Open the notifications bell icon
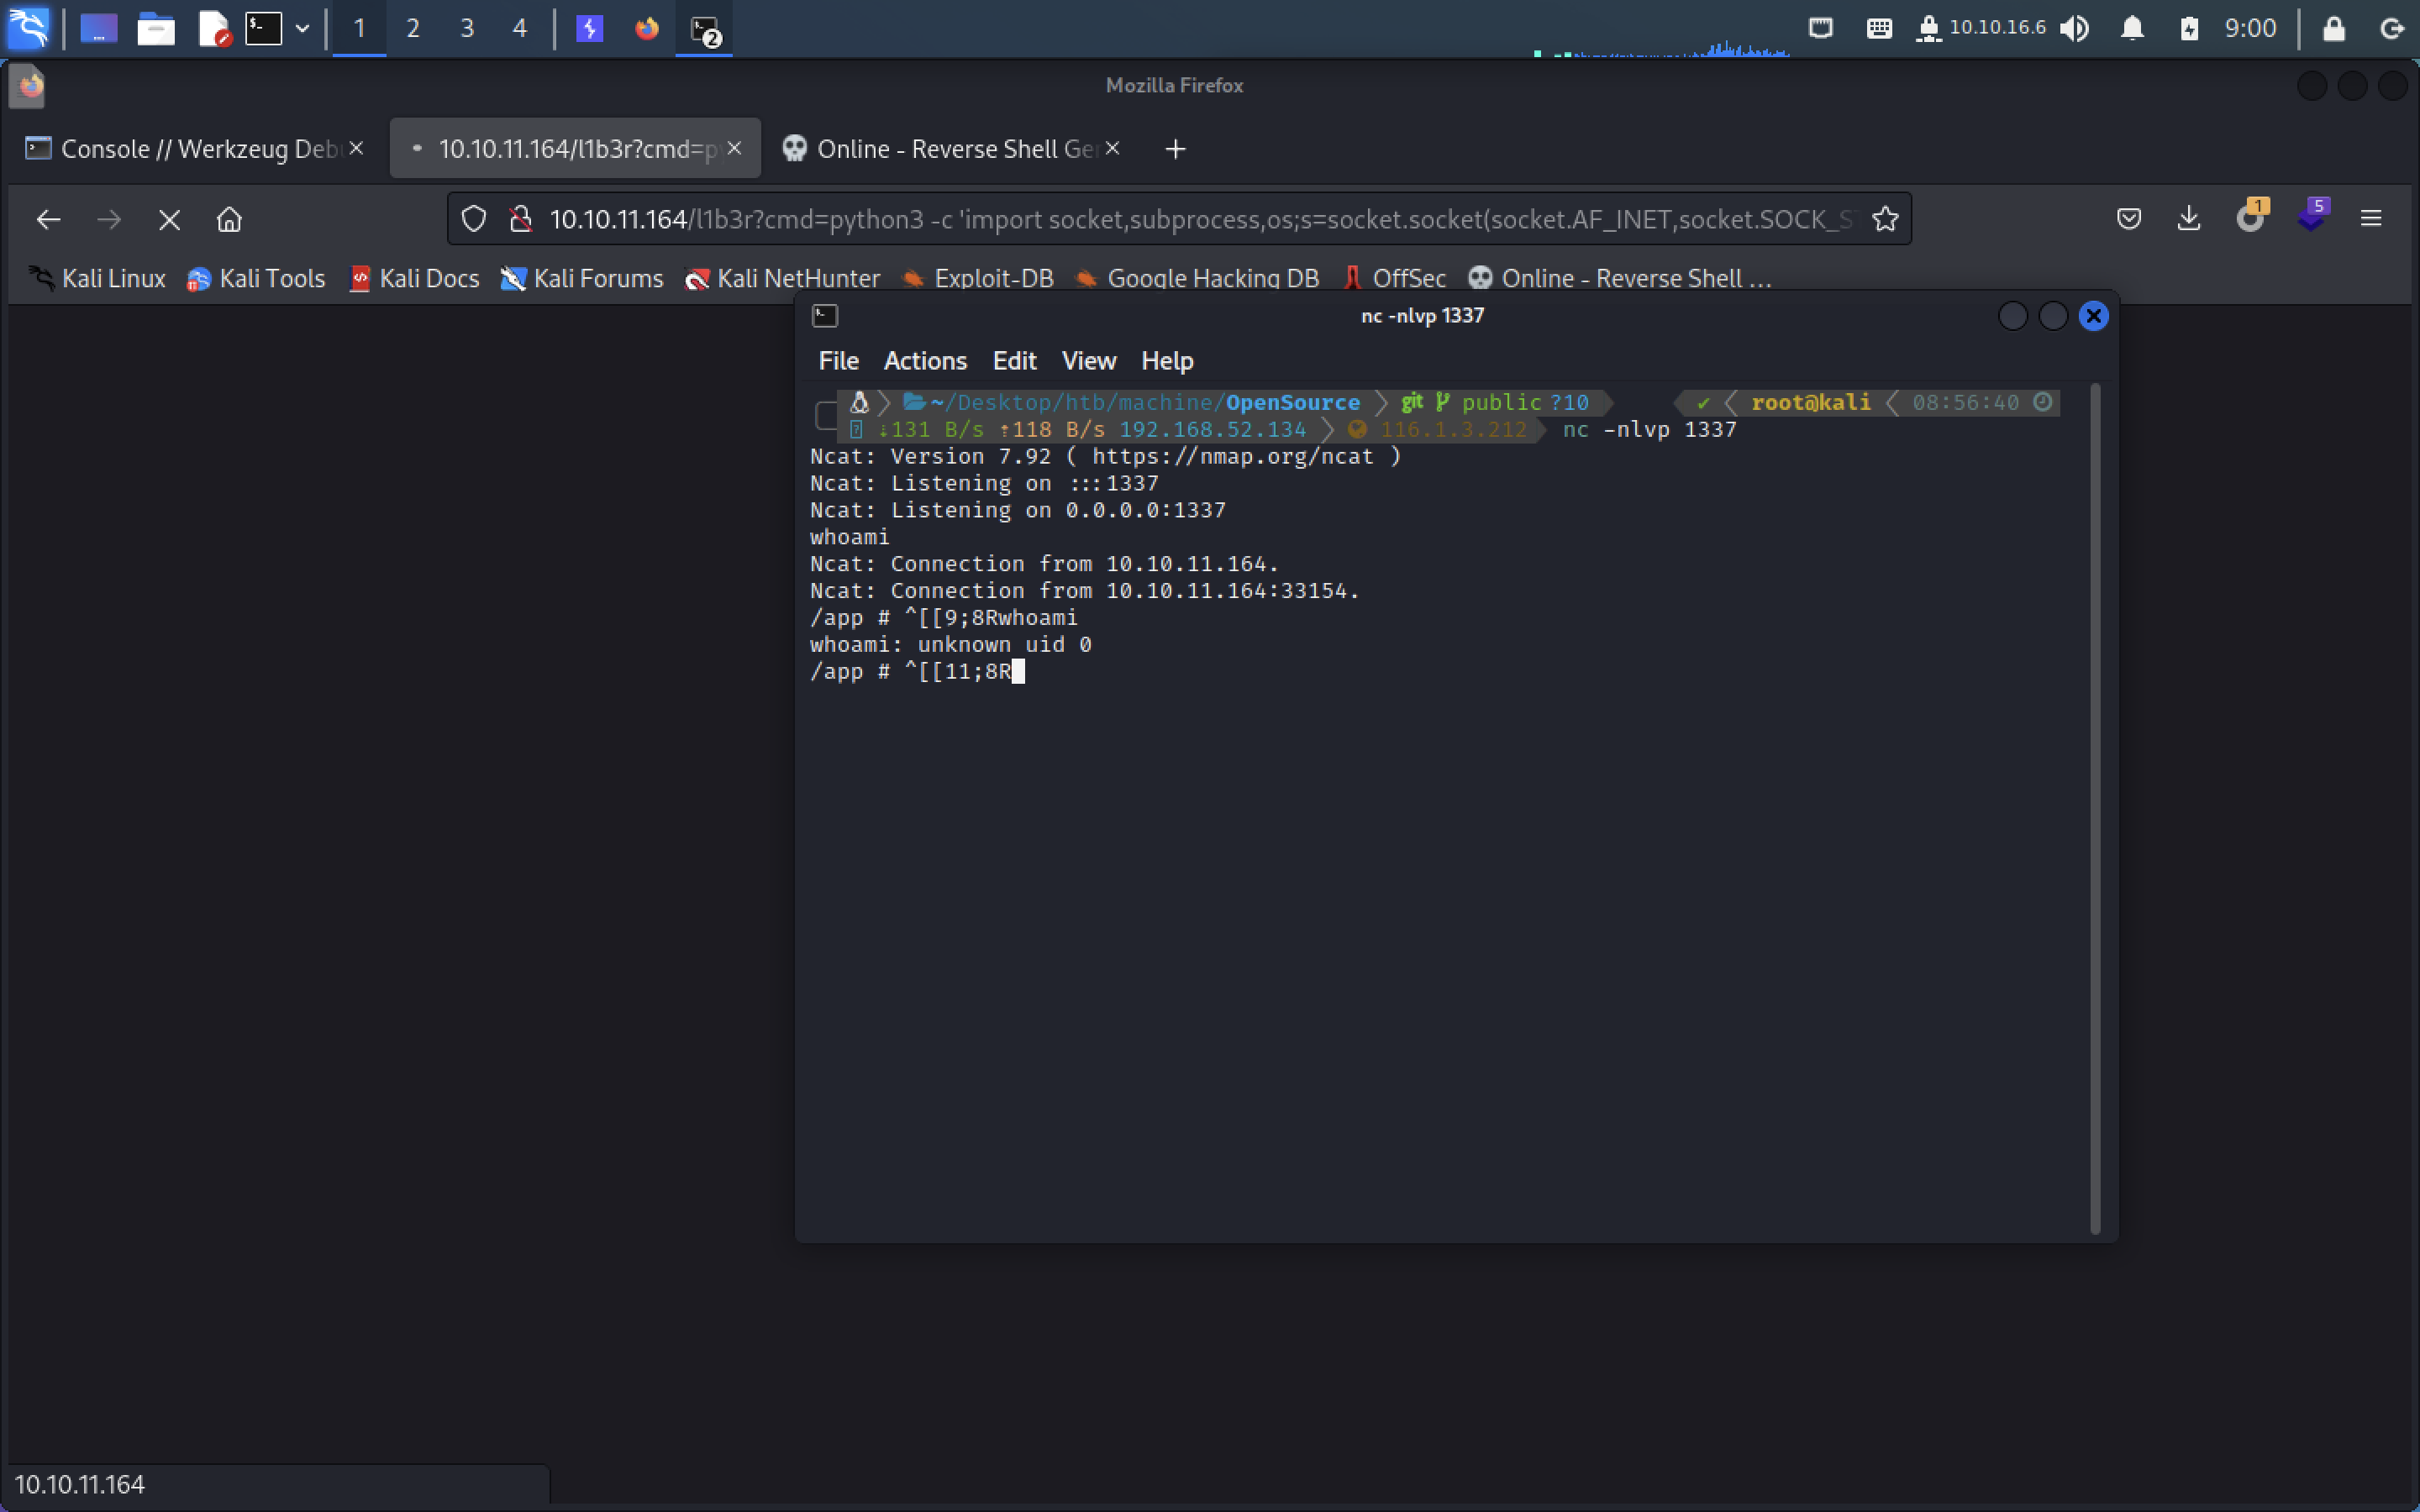This screenshot has width=2420, height=1512. click(x=2132, y=28)
